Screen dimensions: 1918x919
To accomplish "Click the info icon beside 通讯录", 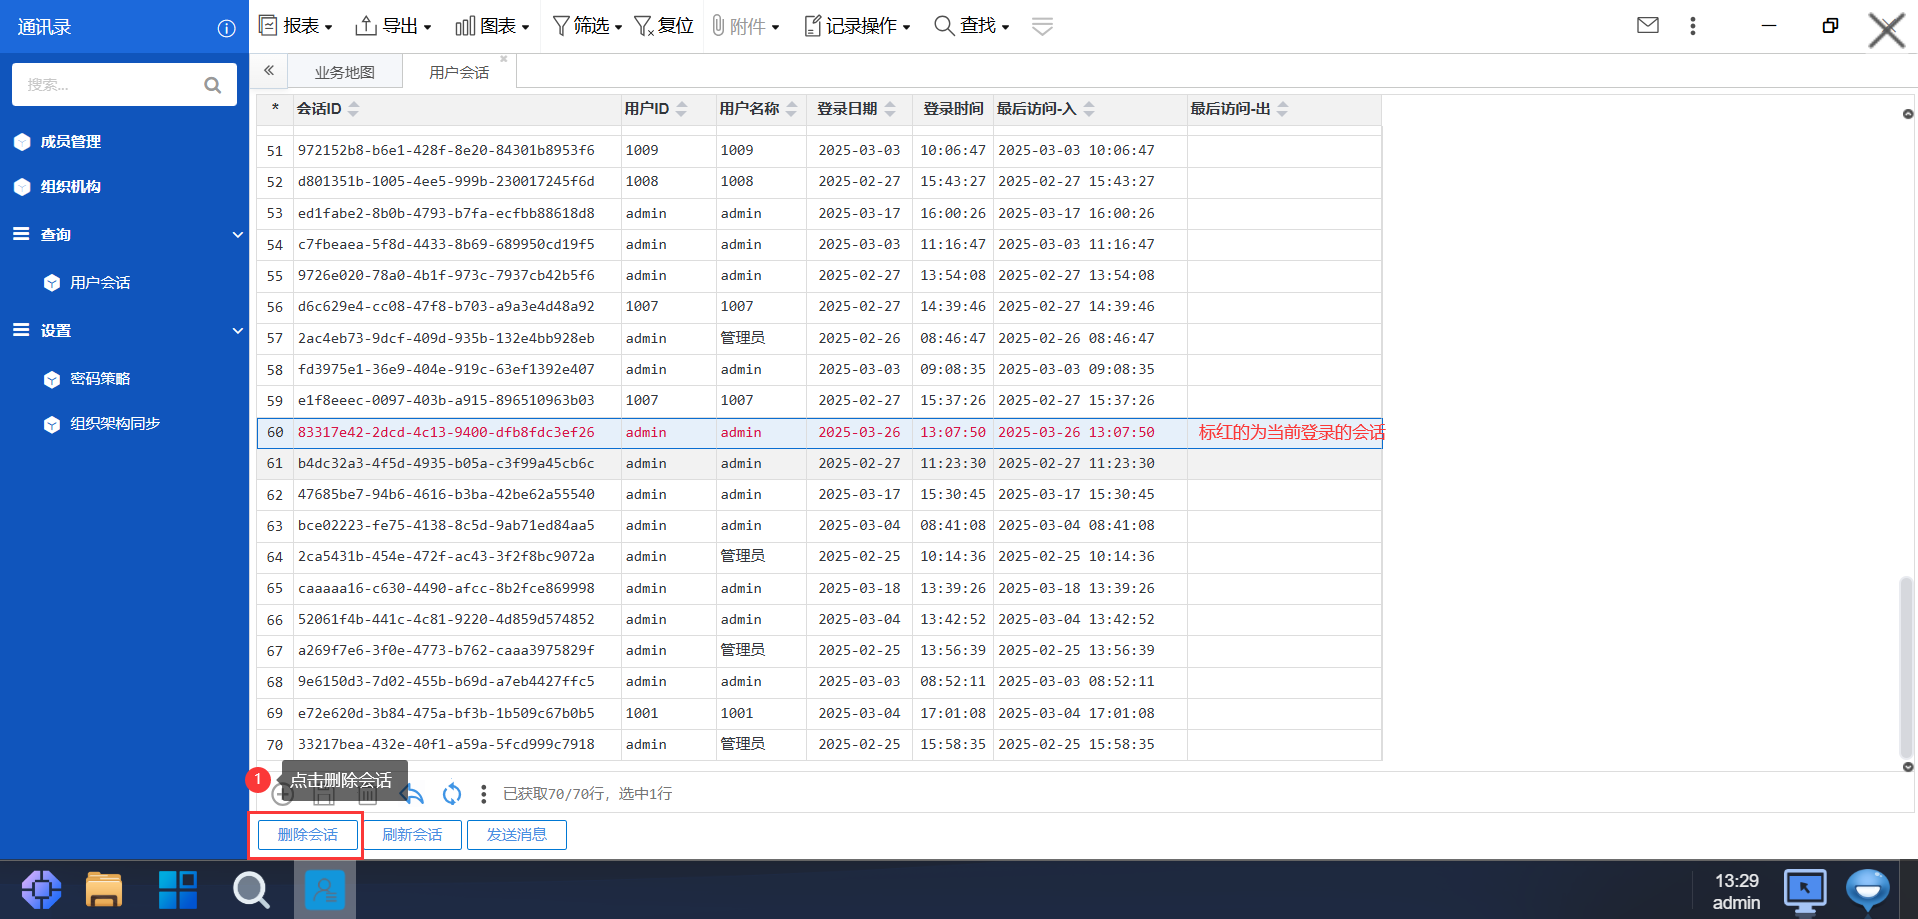I will pos(227,28).
